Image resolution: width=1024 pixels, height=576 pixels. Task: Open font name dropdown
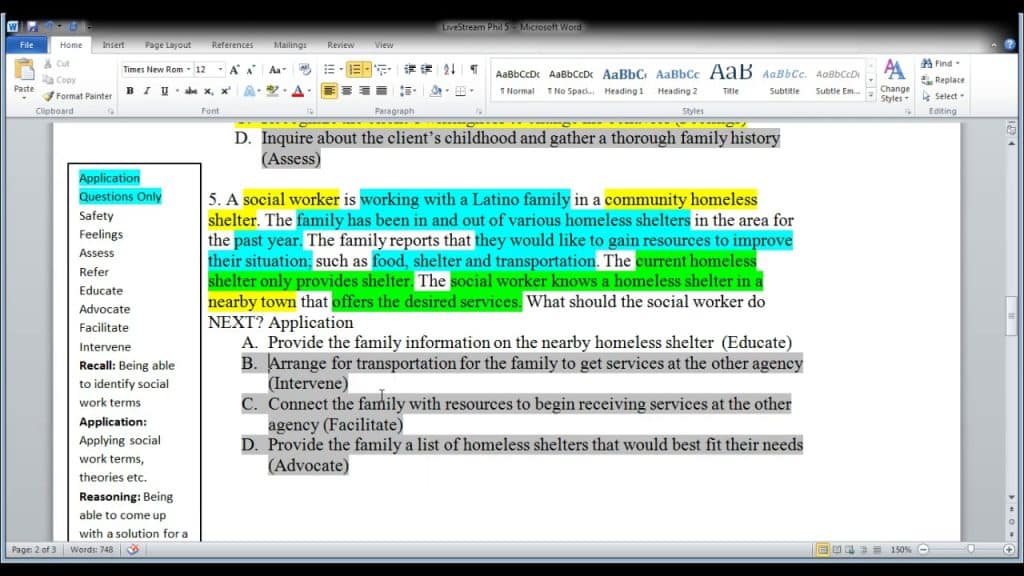click(188, 69)
